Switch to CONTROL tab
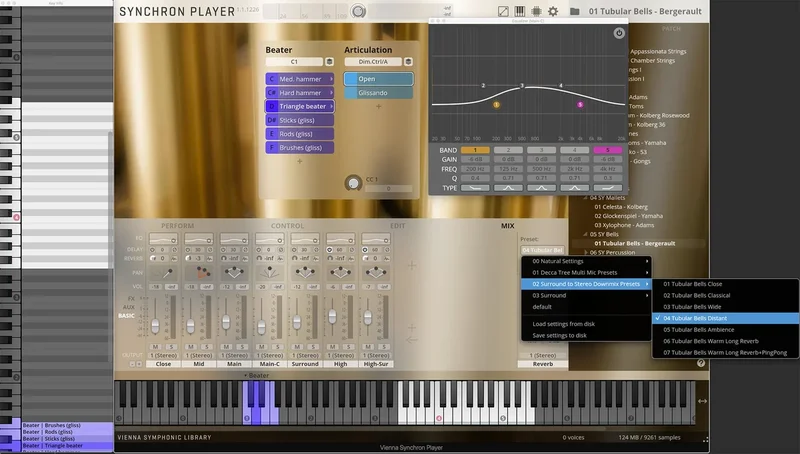Viewport: 800px width, 454px height. point(287,225)
